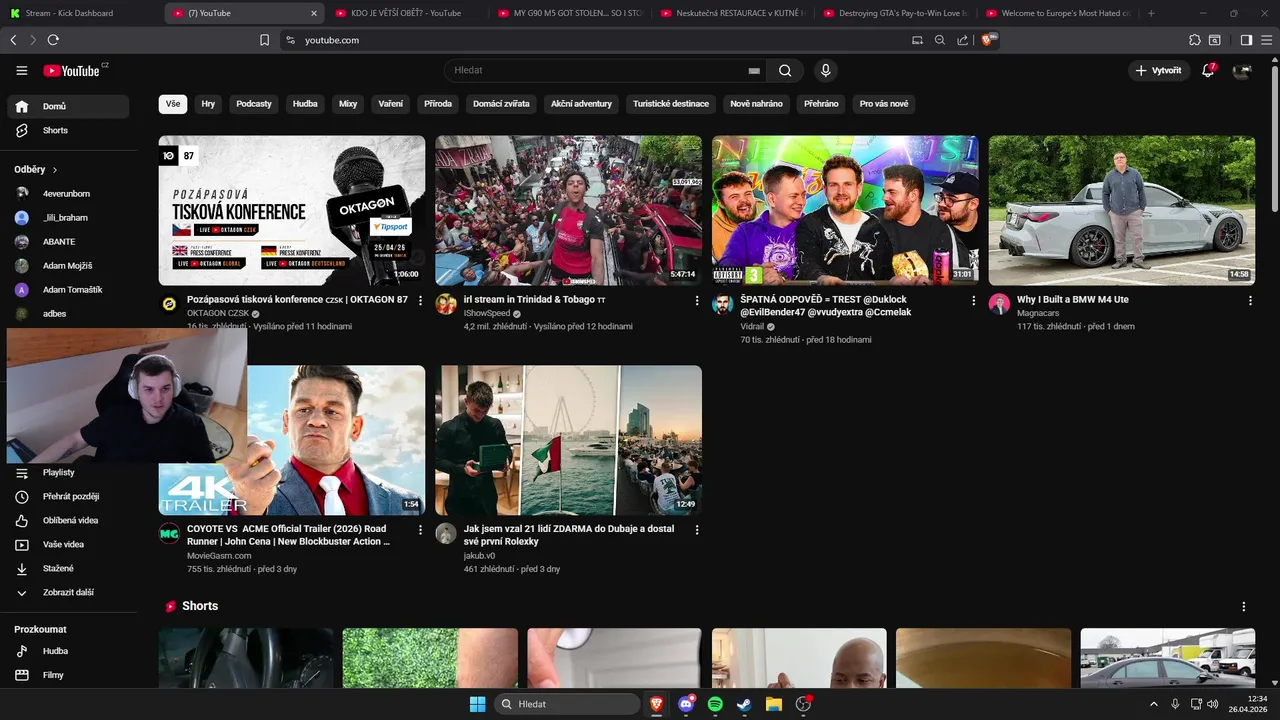1280x720 pixels.
Task: Reload the page
Action: click(53, 40)
